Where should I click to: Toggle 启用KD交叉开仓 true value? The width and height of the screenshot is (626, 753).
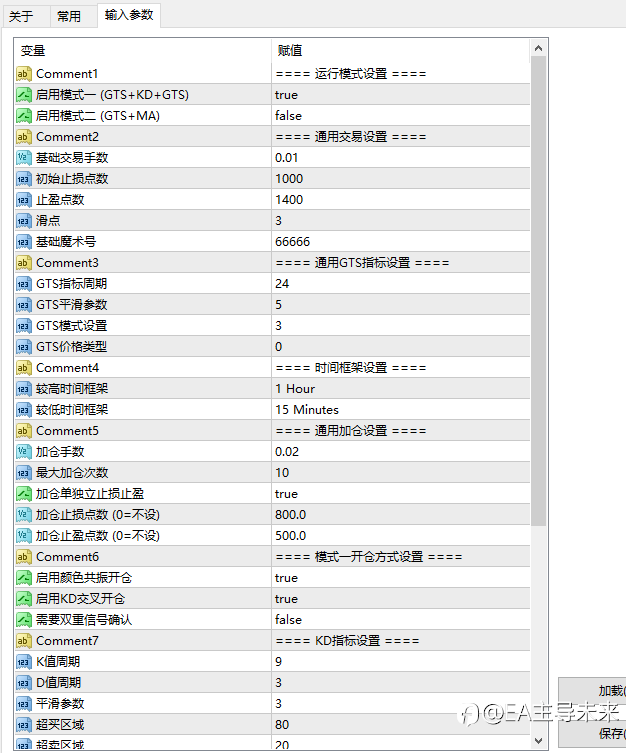click(401, 599)
